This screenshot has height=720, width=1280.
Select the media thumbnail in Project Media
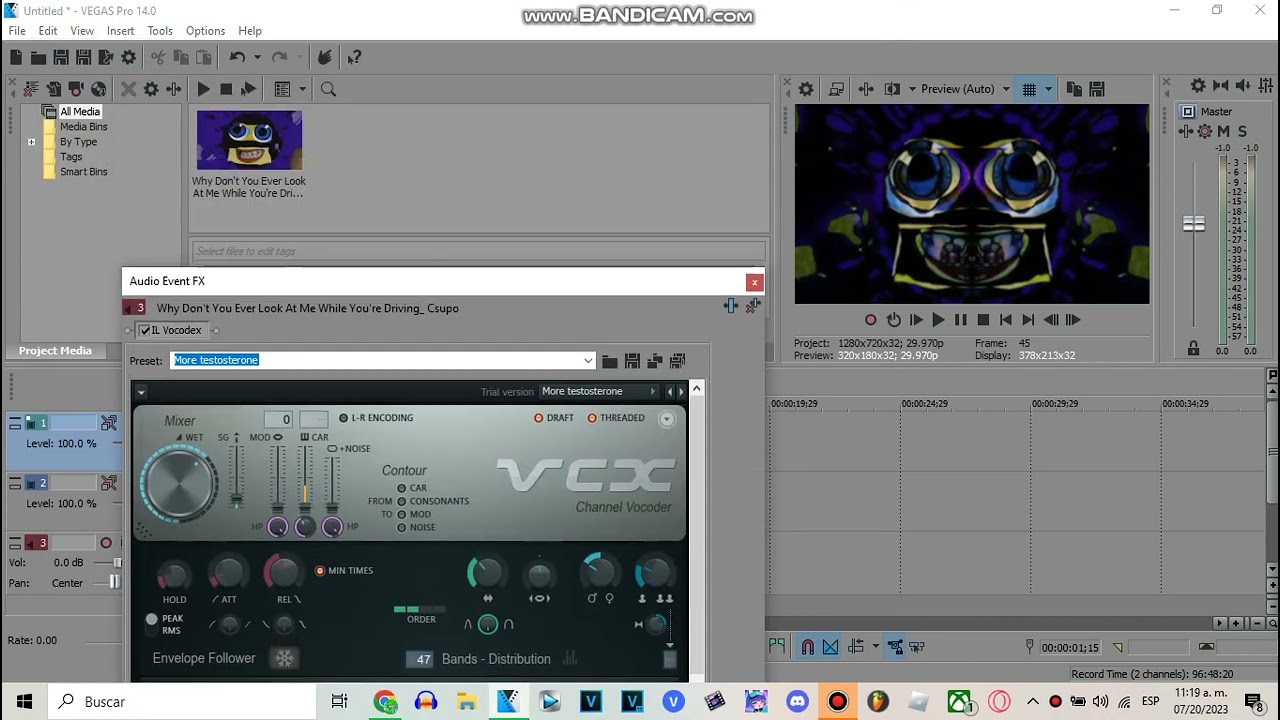click(x=249, y=140)
